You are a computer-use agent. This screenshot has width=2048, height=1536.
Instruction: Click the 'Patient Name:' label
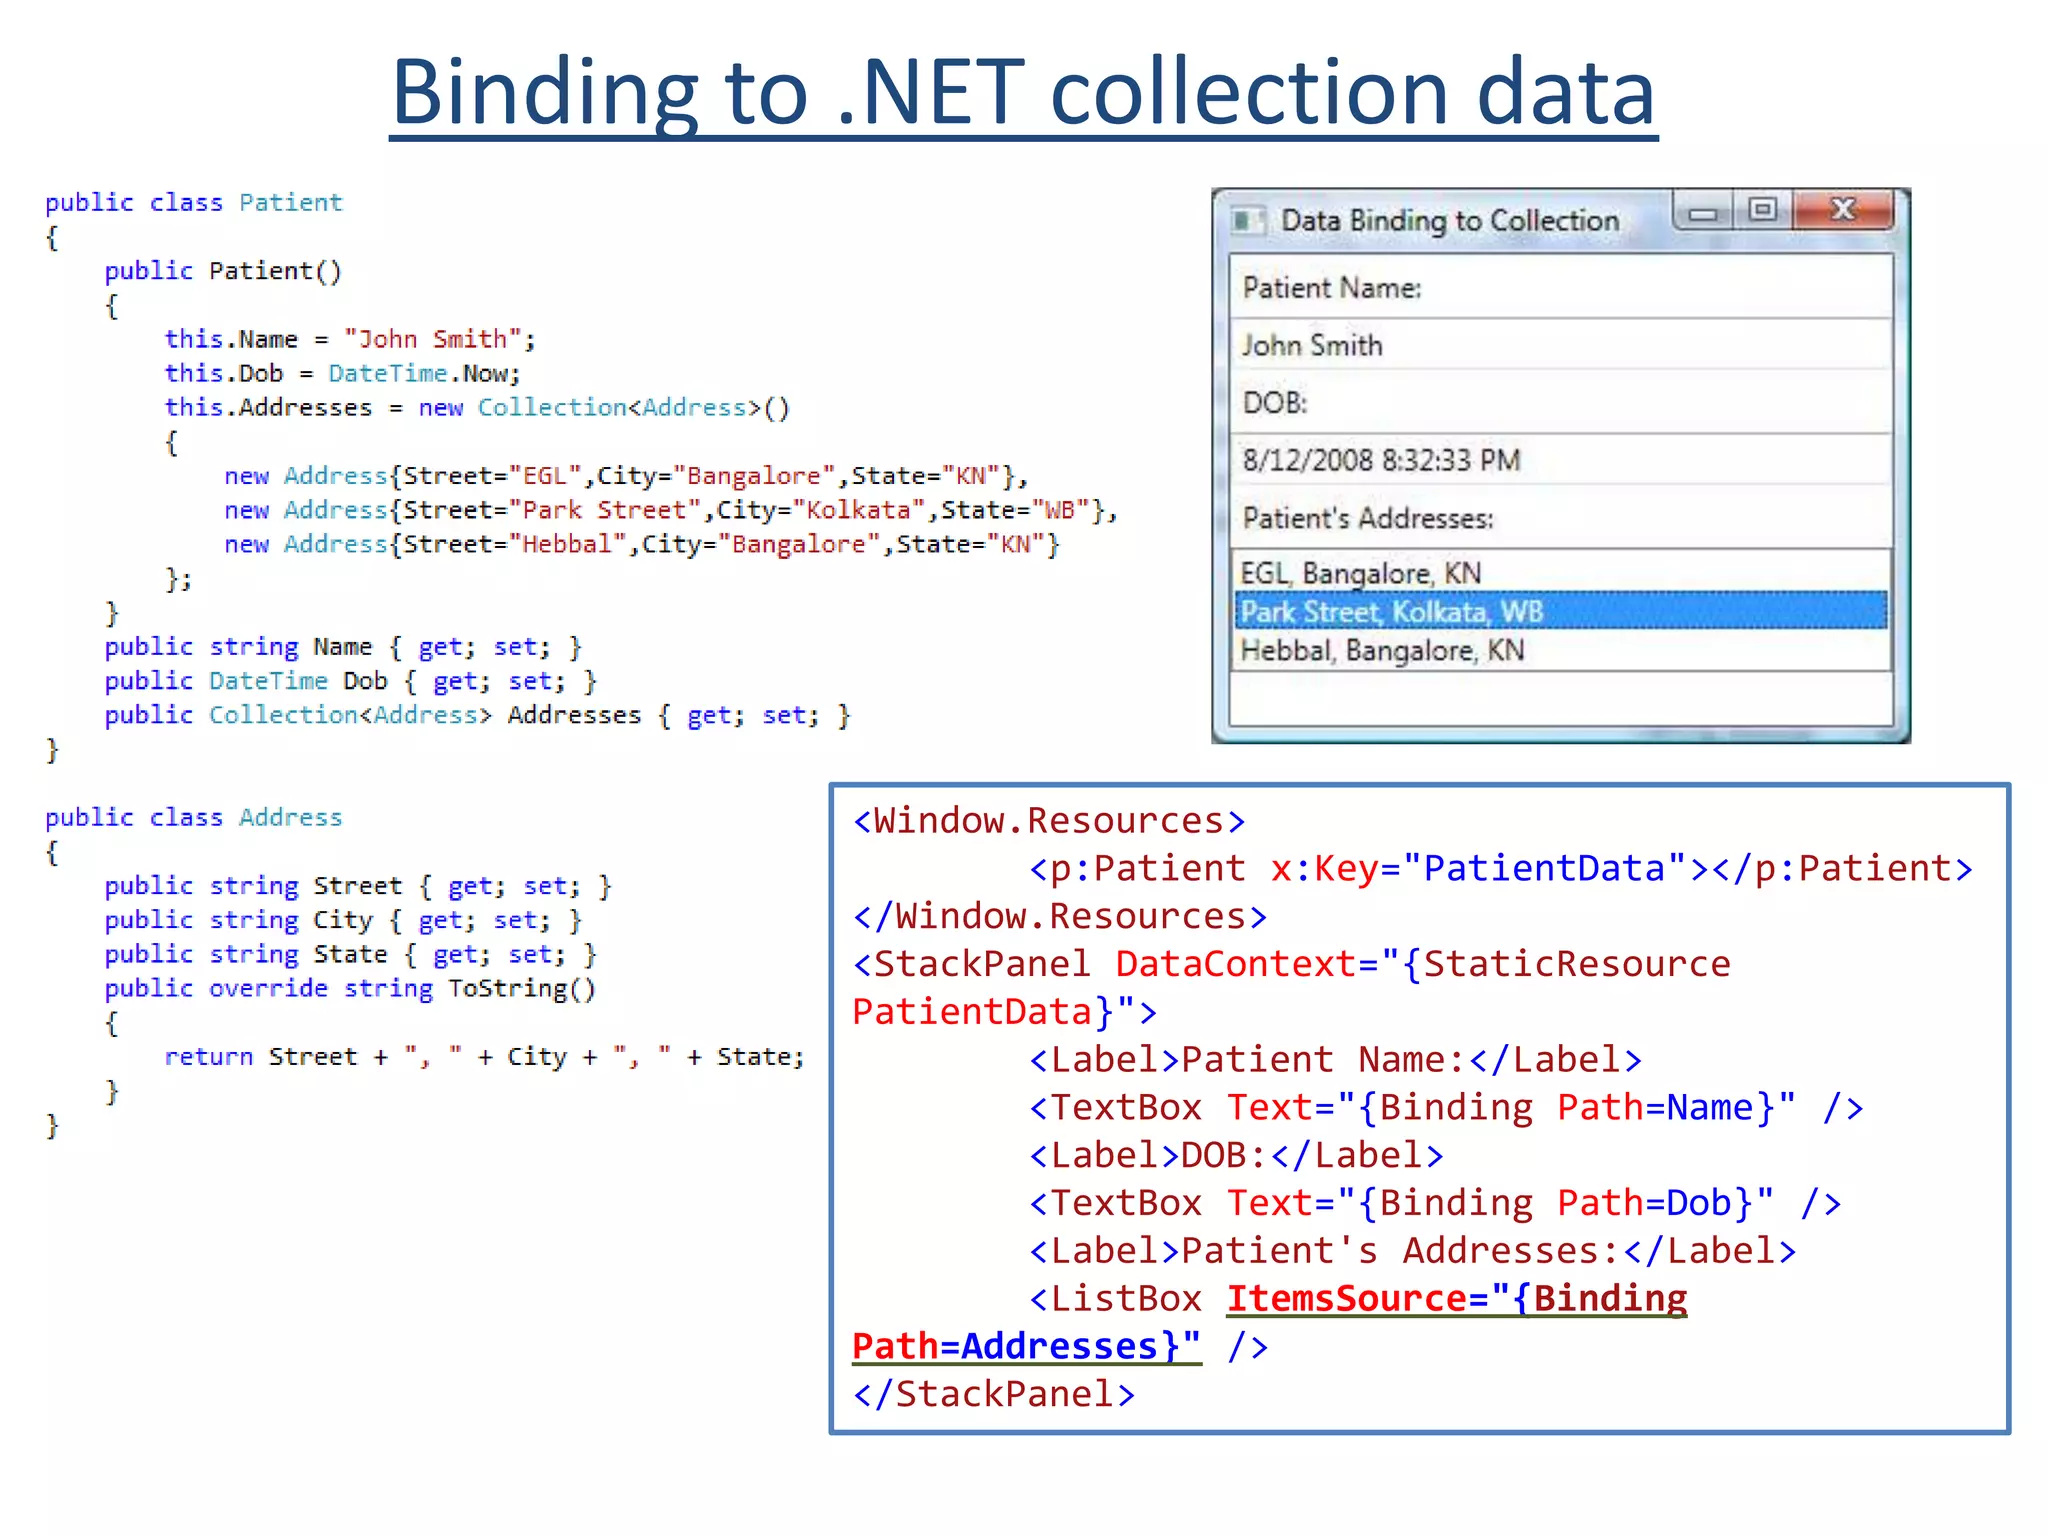pos(1332,288)
